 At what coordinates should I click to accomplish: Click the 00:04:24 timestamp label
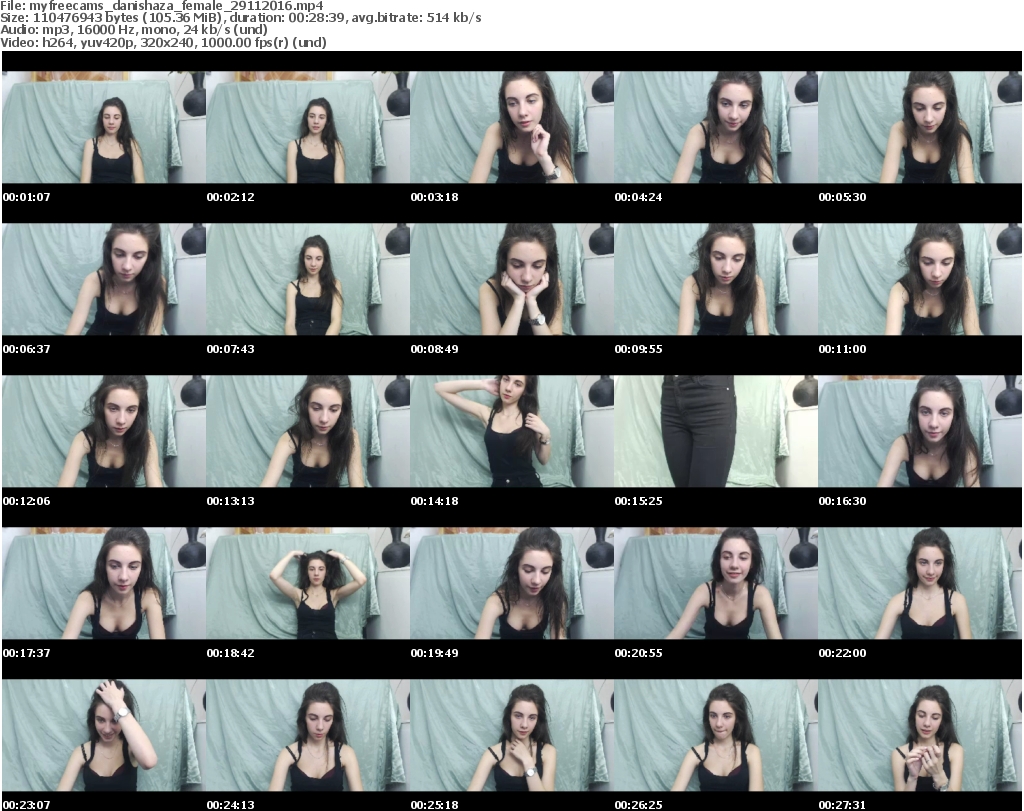638,197
